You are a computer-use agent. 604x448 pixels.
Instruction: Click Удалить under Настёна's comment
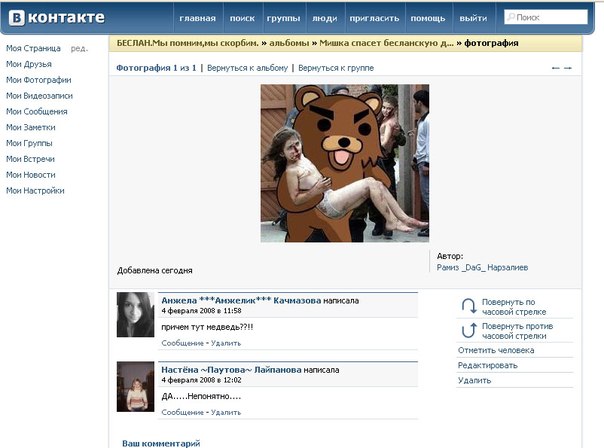click(x=226, y=413)
